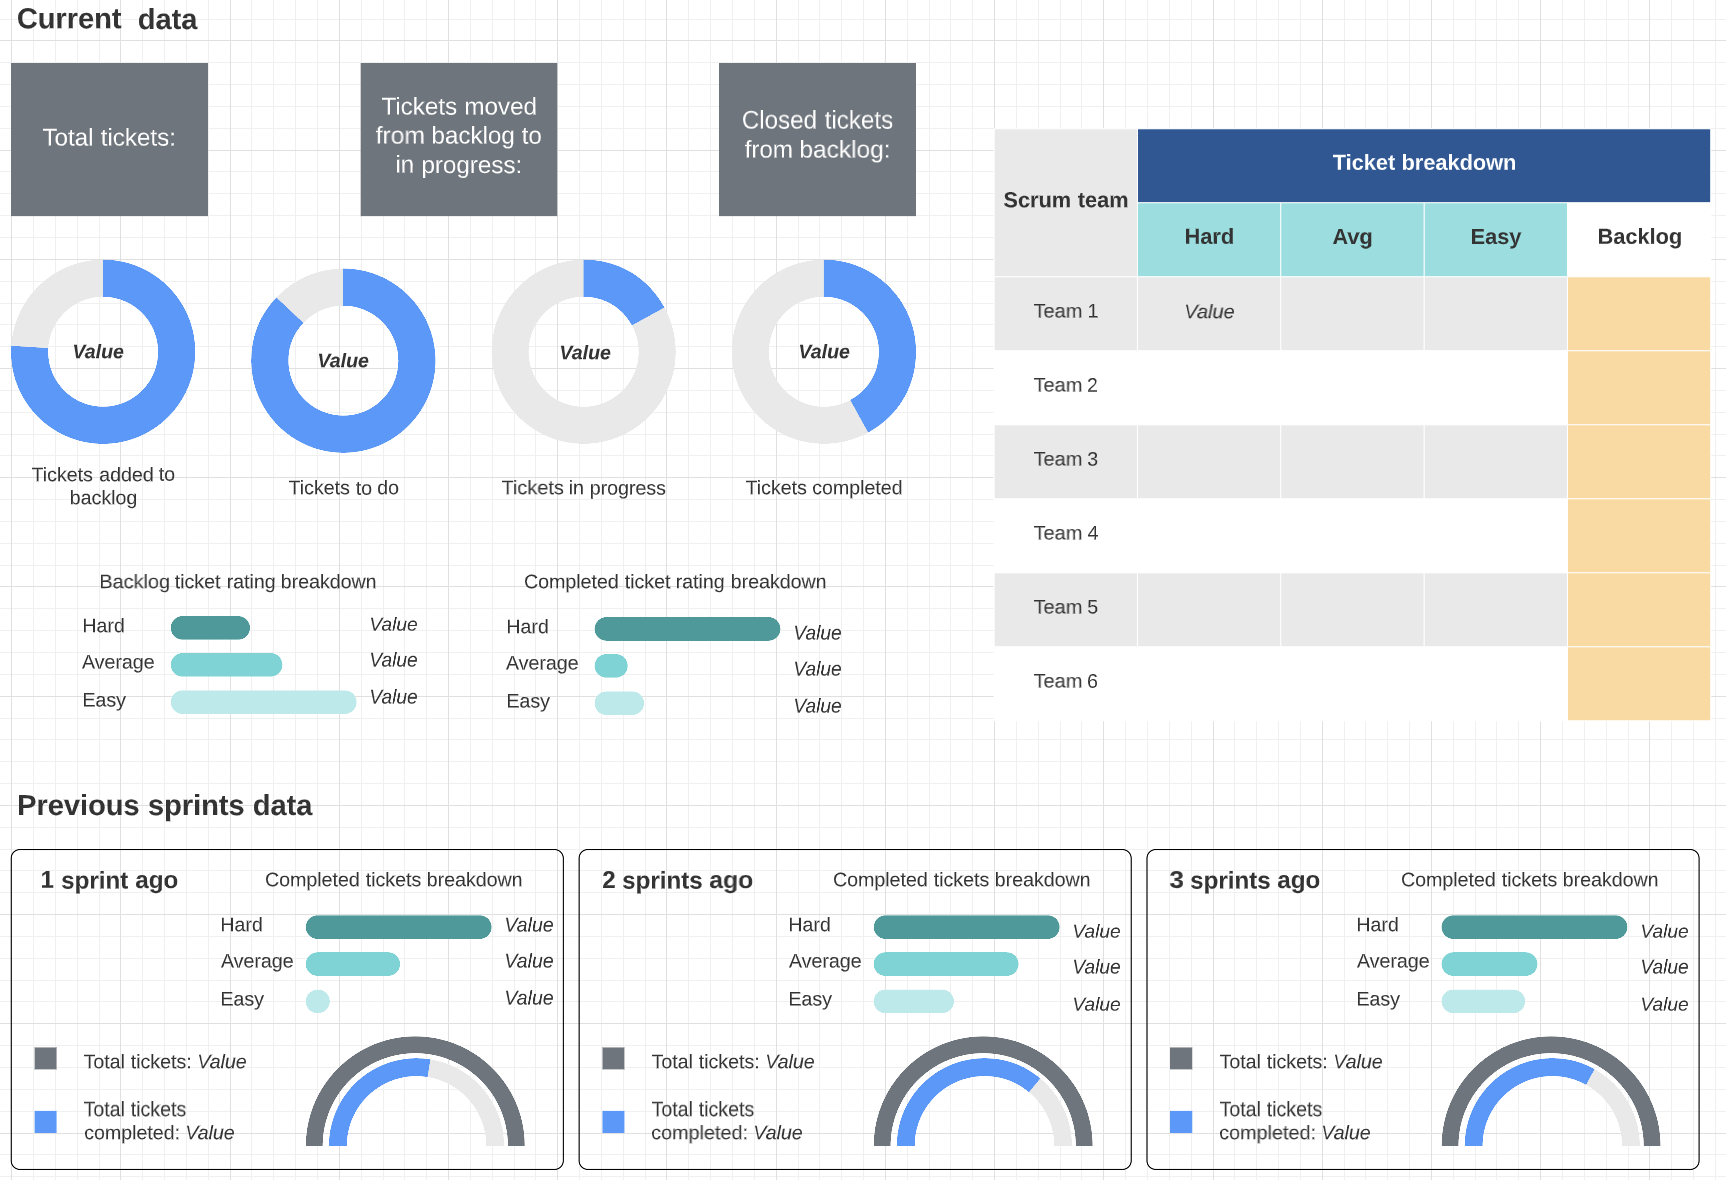The width and height of the screenshot is (1726, 1180).
Task: Click the gray legend square in 3 sprints ago
Action: (x=1181, y=1059)
